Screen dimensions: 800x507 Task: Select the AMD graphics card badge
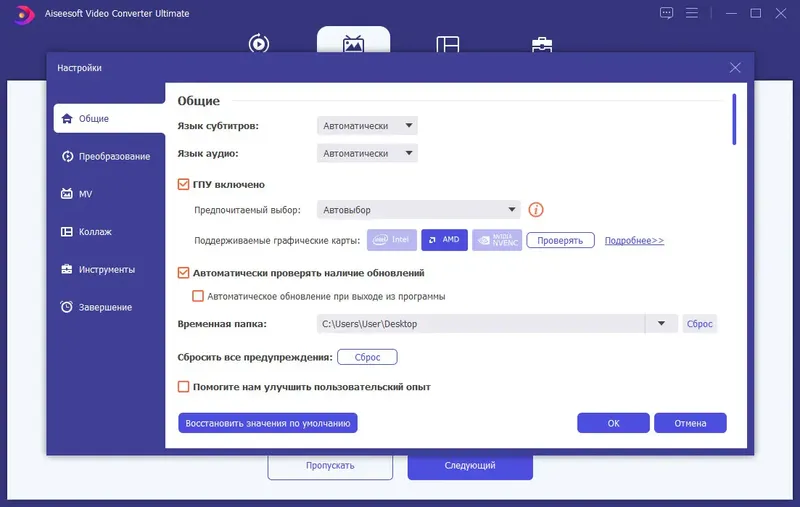click(x=444, y=240)
